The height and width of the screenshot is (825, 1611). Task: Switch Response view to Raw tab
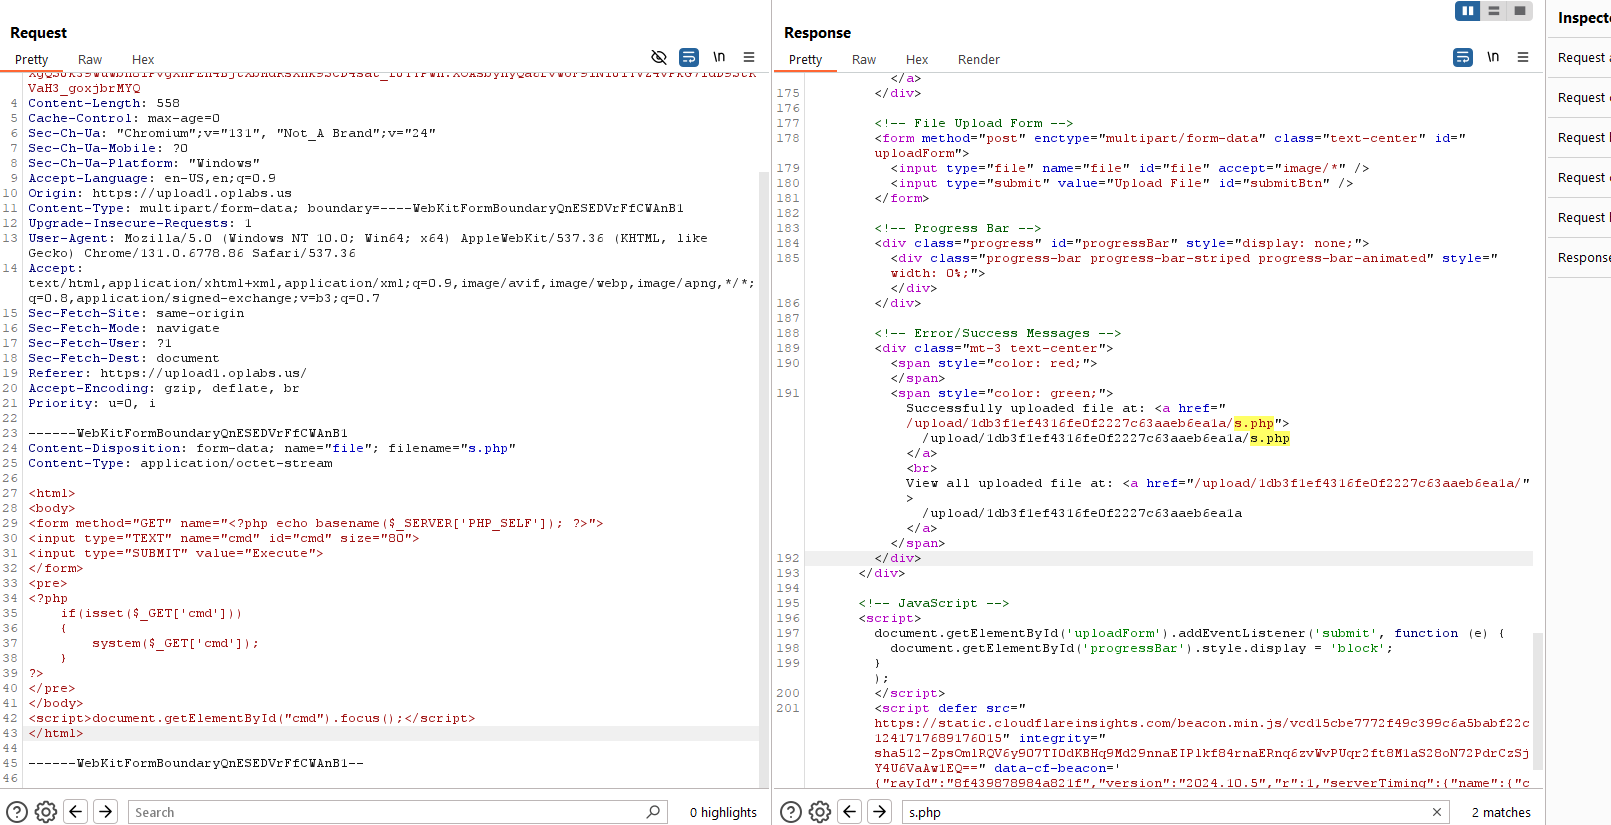coord(864,60)
